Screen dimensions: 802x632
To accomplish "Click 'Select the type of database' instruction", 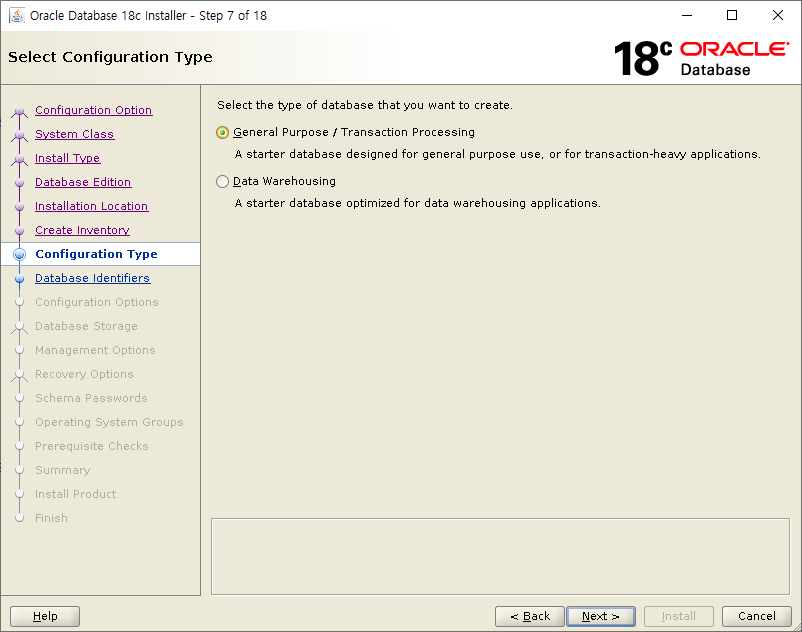I will [x=365, y=105].
